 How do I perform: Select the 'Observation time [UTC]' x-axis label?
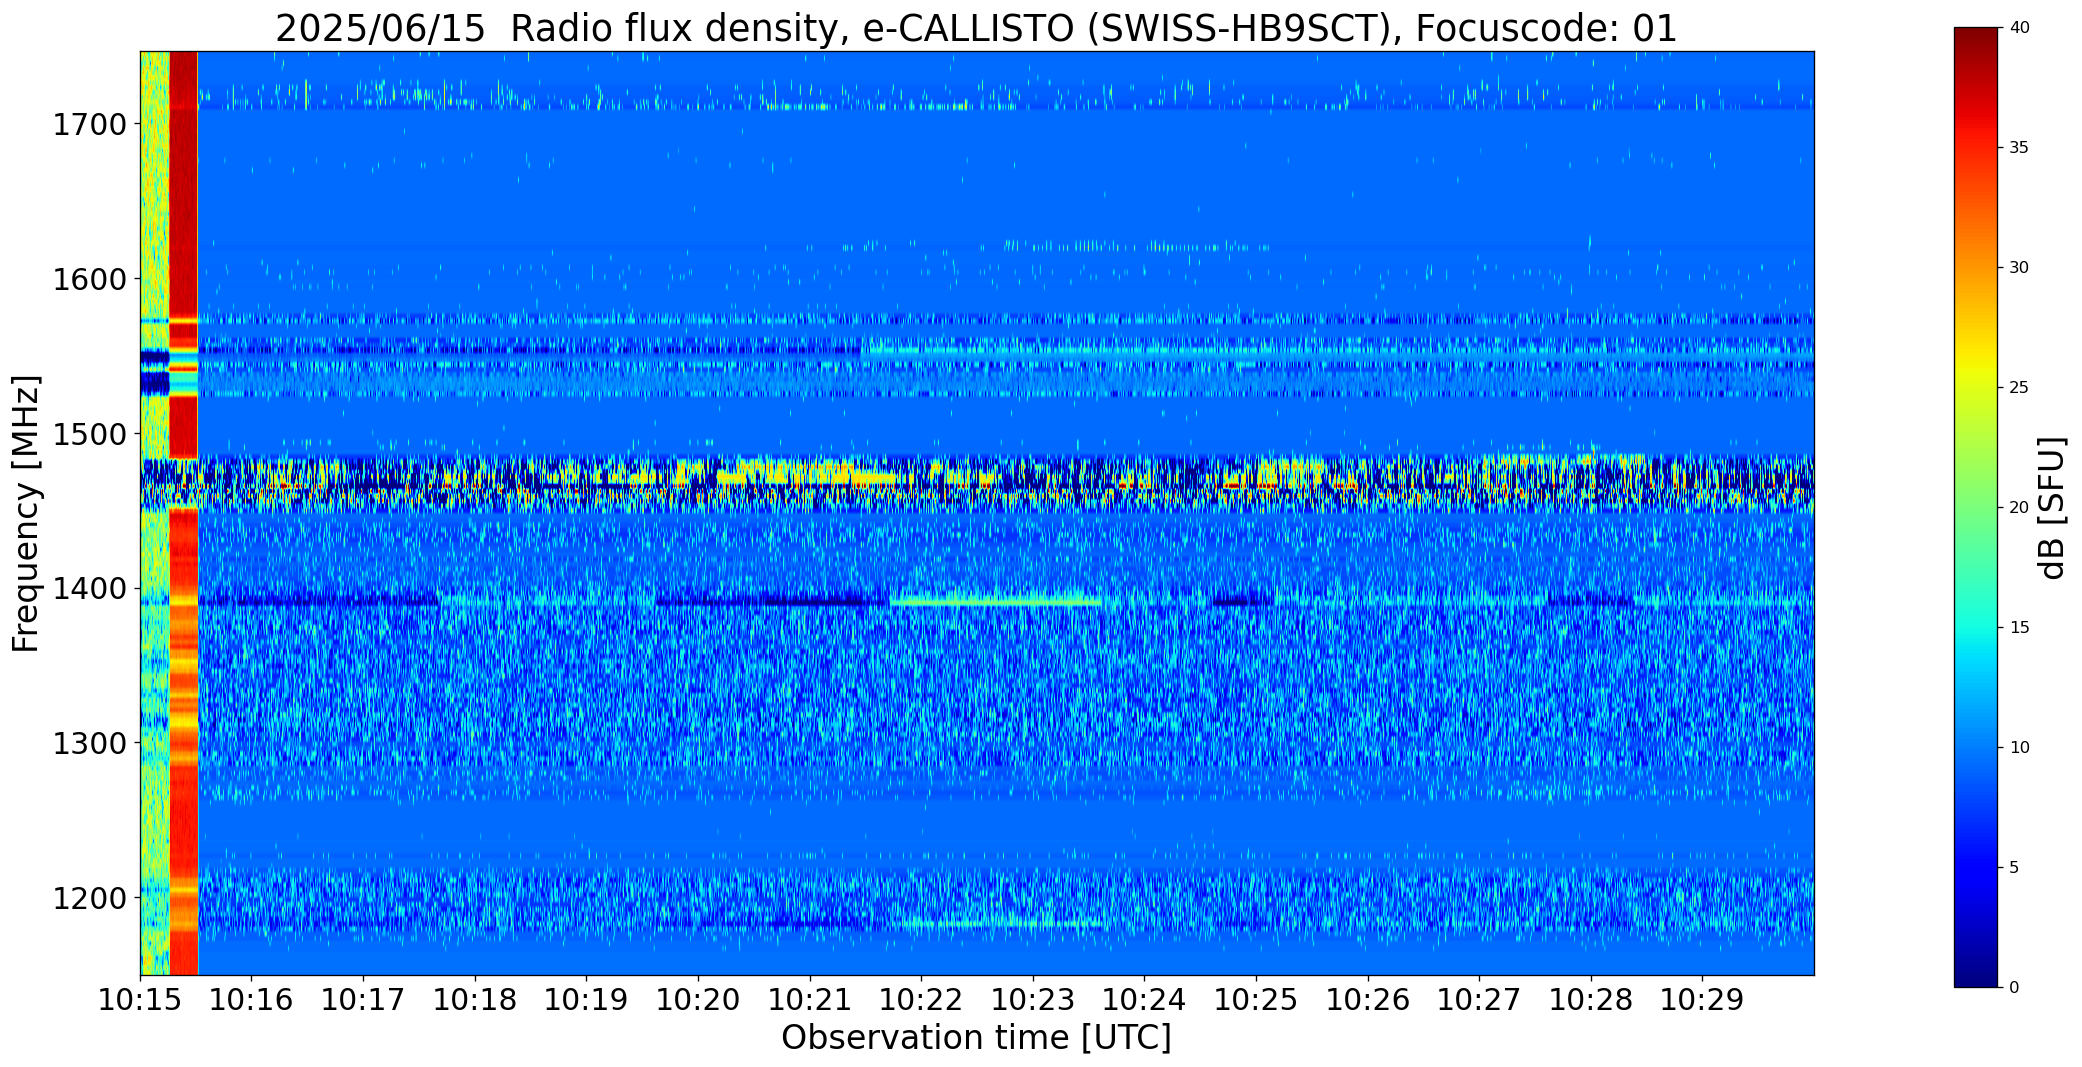(976, 1037)
